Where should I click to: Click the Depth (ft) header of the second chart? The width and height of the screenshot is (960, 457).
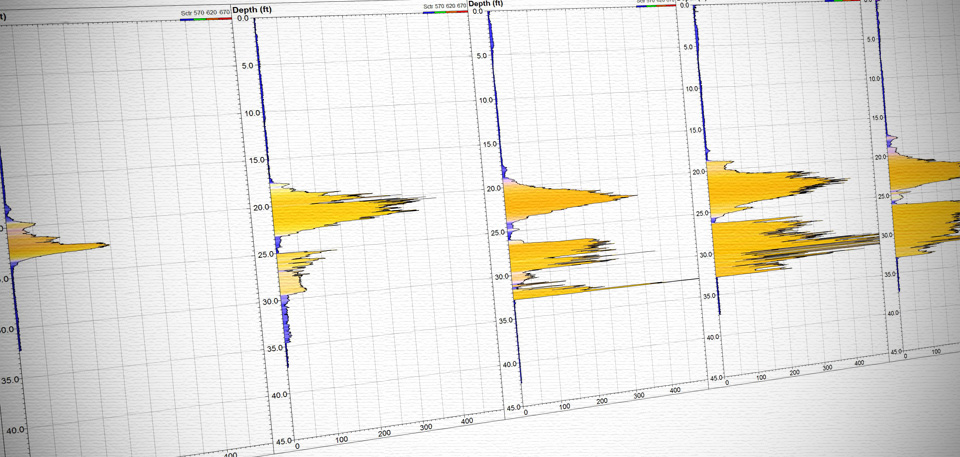point(252,9)
